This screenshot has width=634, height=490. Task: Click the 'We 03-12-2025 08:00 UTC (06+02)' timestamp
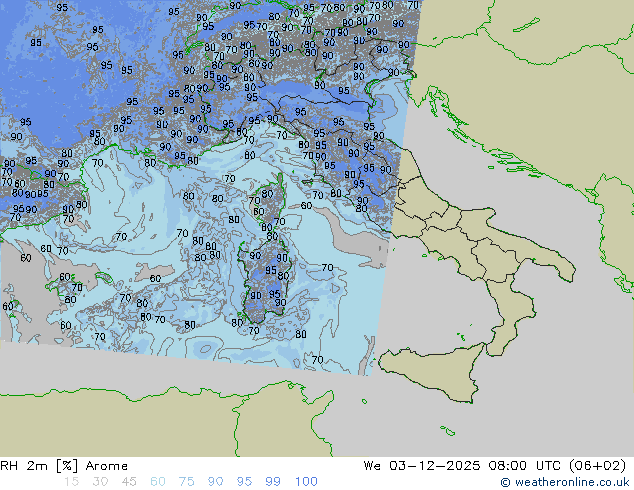pyautogui.click(x=495, y=466)
